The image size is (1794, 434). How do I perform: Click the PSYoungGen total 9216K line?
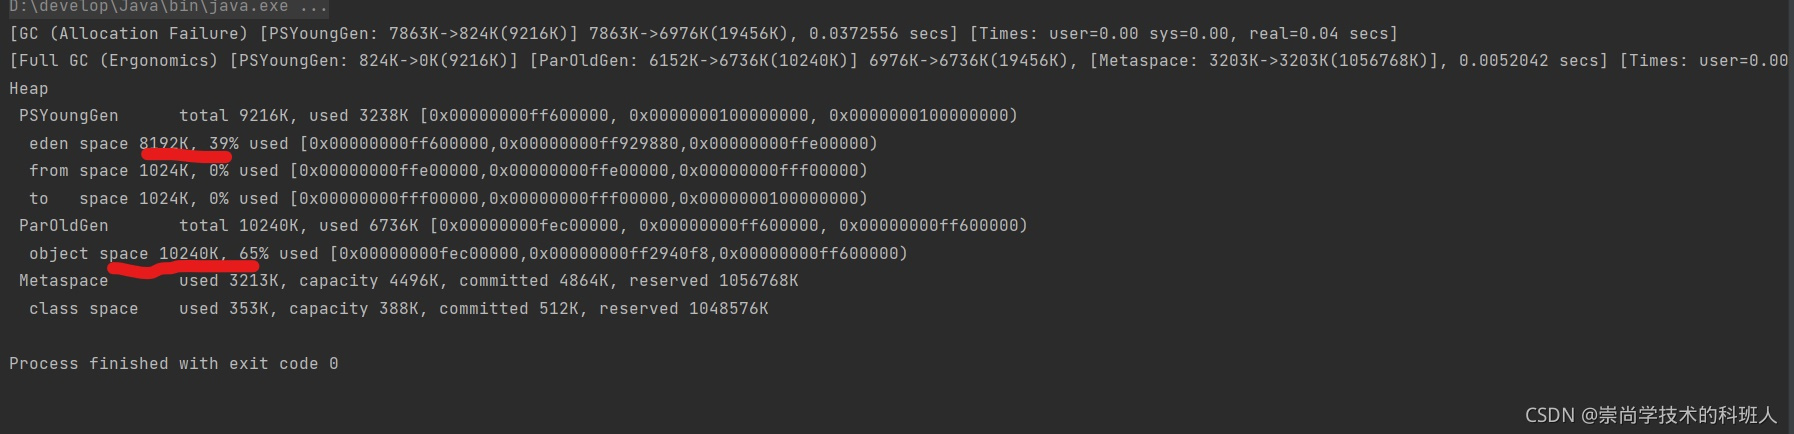coord(518,116)
